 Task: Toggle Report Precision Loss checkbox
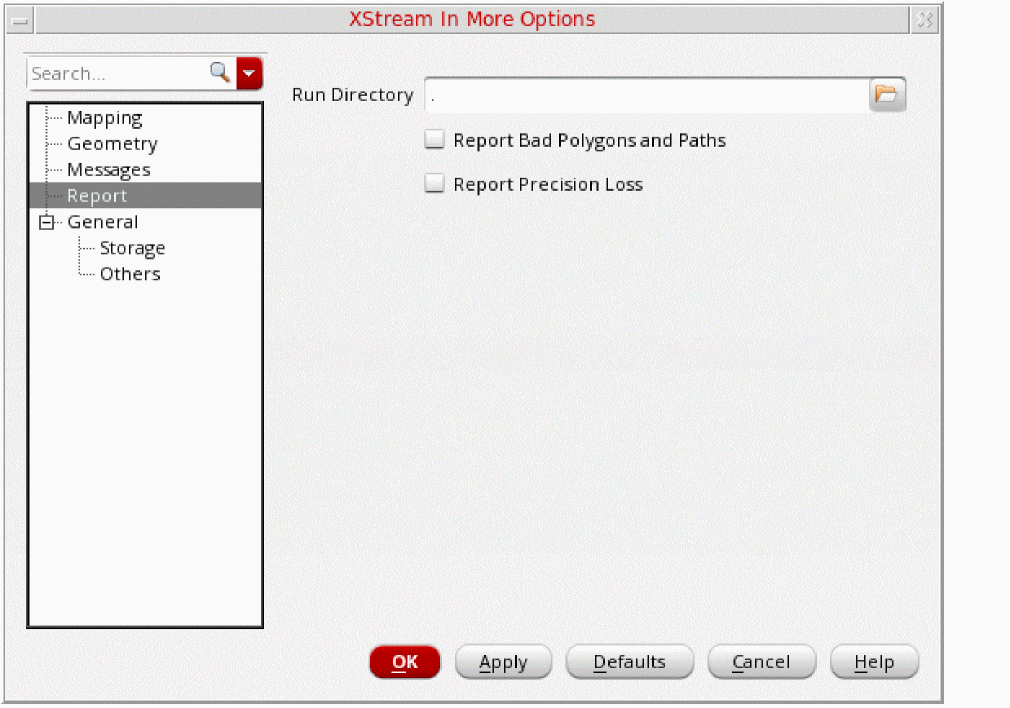(x=435, y=184)
